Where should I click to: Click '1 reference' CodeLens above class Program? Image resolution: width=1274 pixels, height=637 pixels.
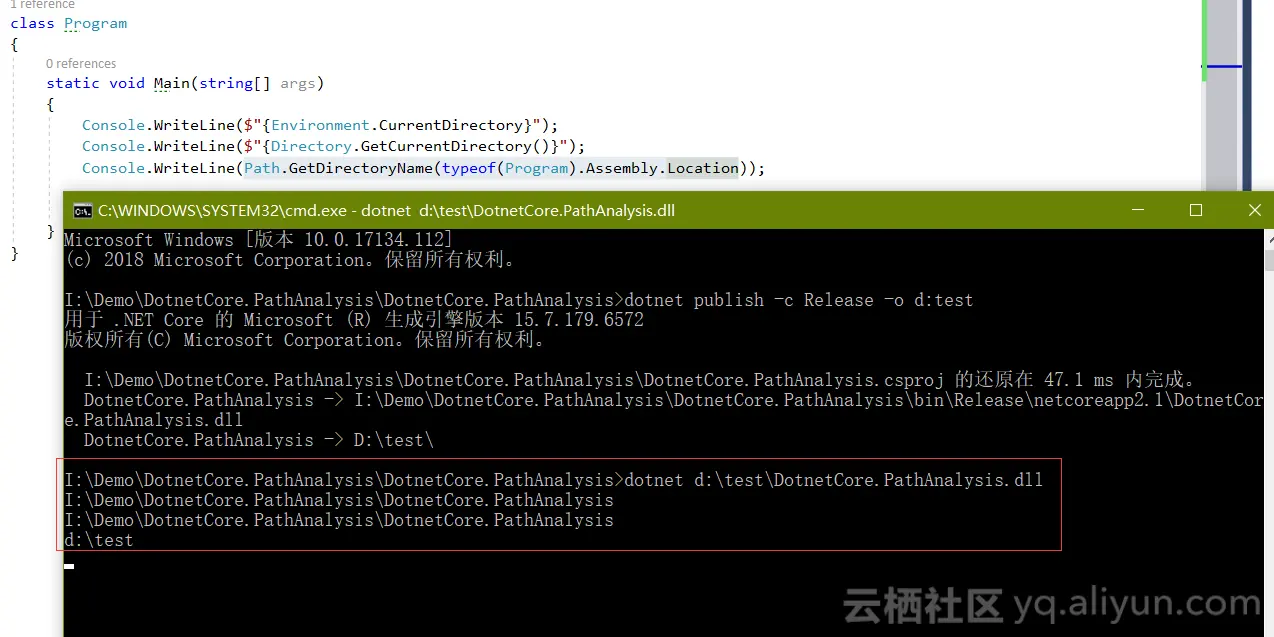(42, 4)
